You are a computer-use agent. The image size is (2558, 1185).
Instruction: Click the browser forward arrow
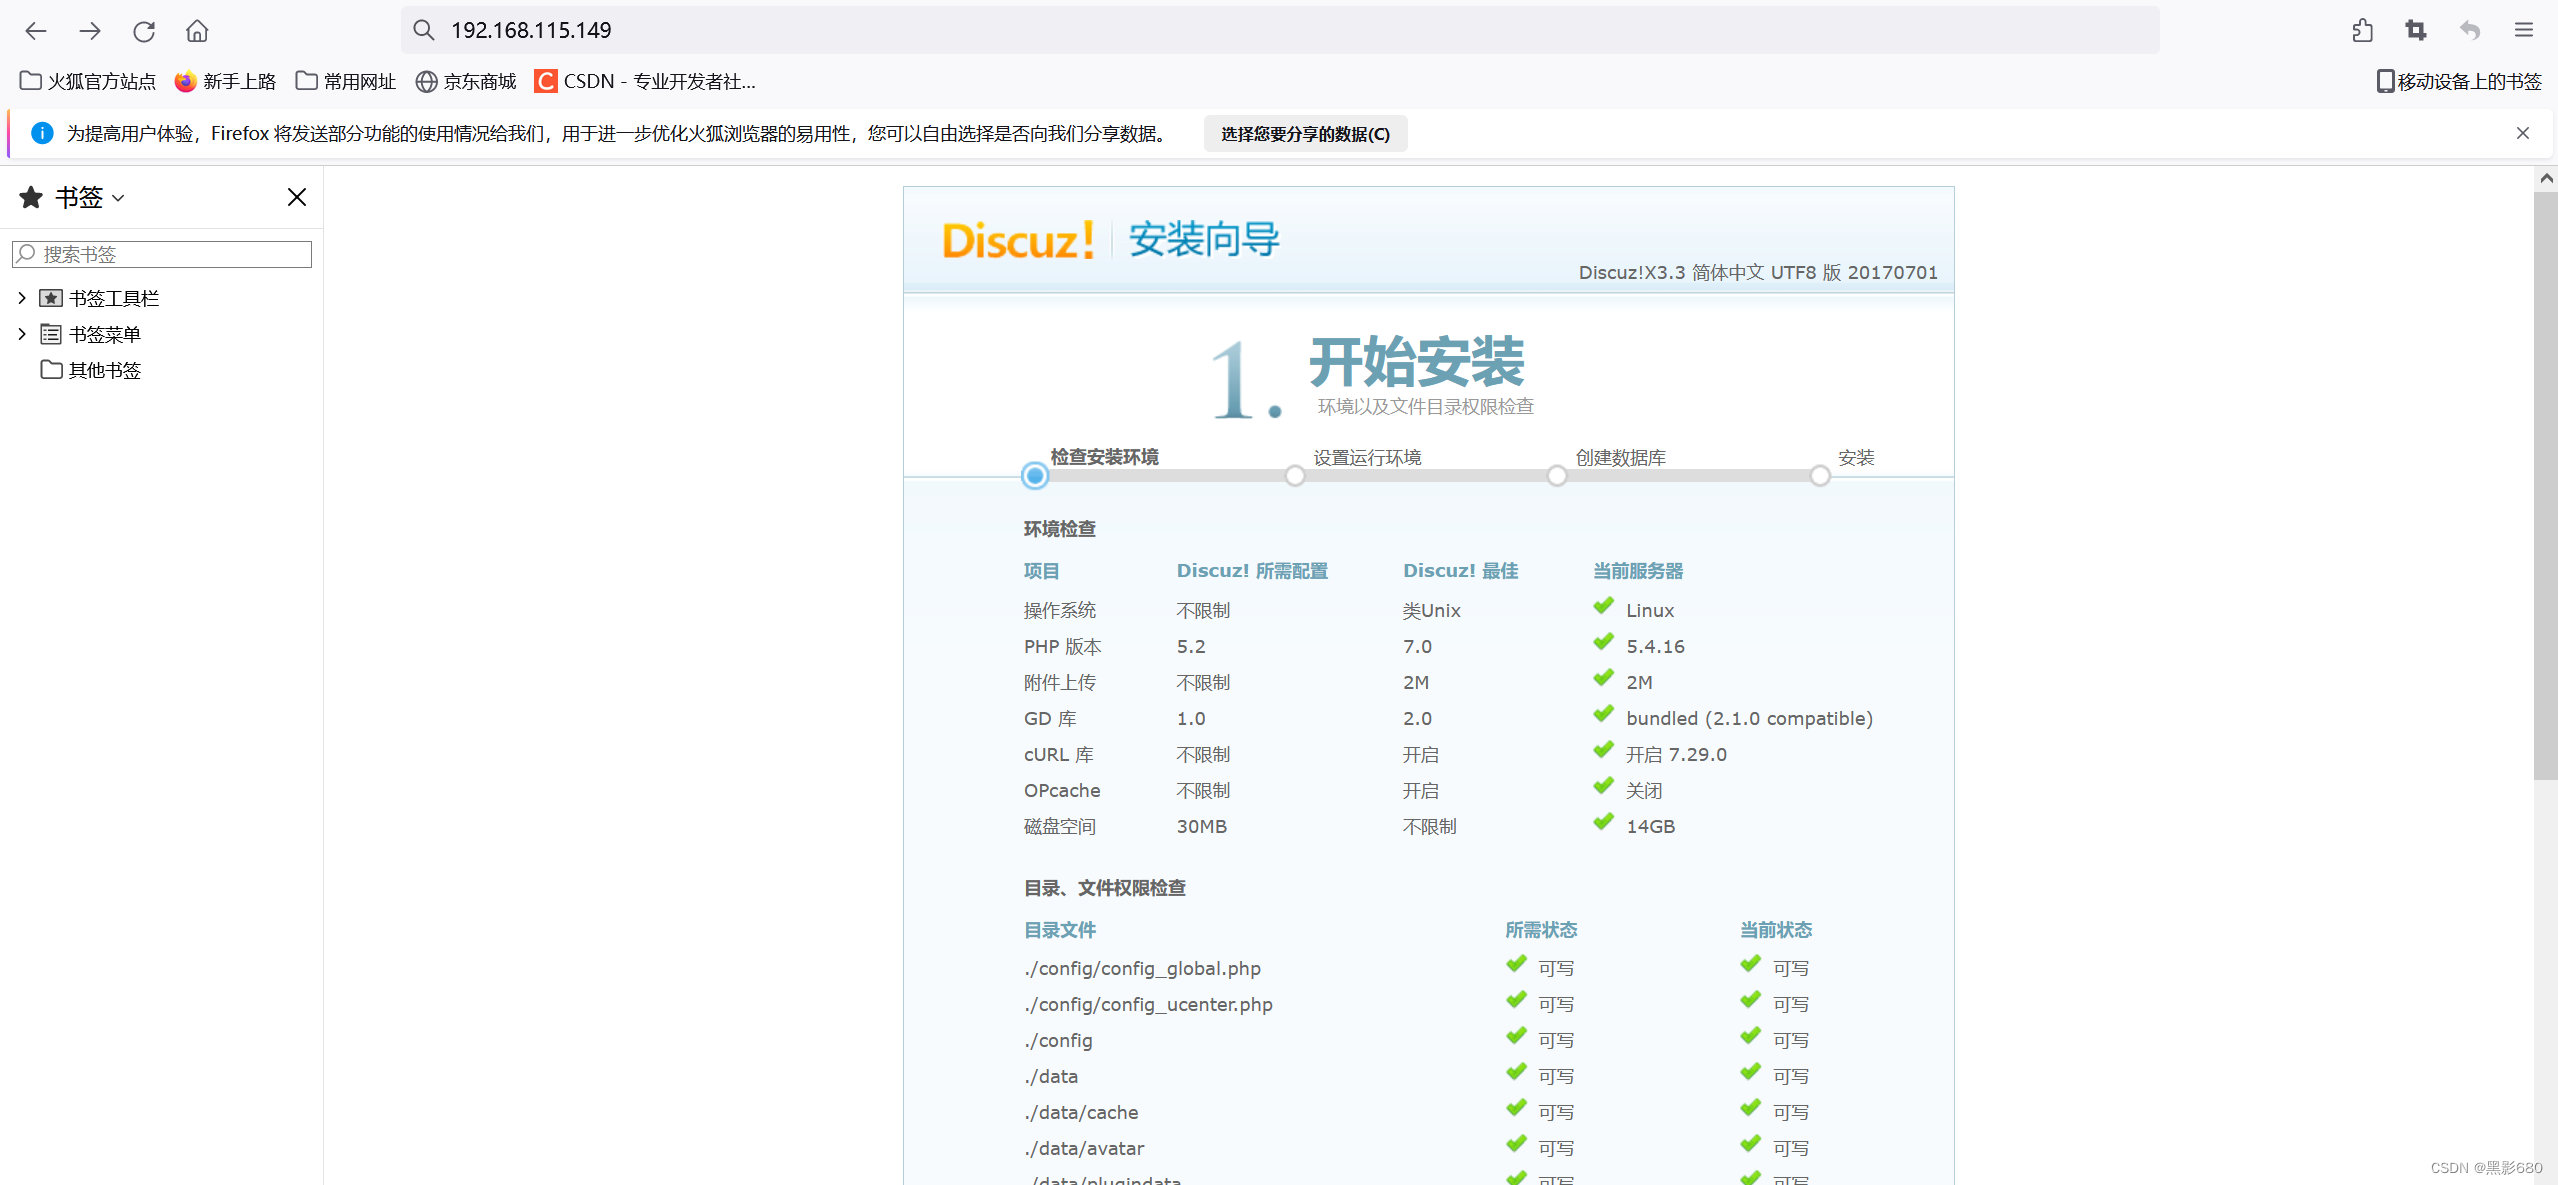coord(90,31)
